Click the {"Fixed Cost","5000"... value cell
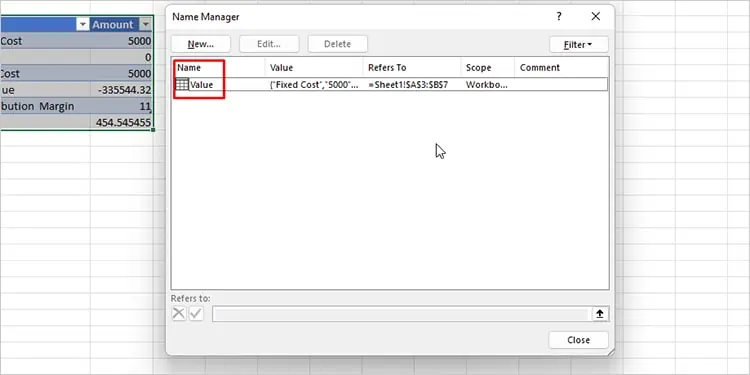750x375 pixels. pos(314,85)
